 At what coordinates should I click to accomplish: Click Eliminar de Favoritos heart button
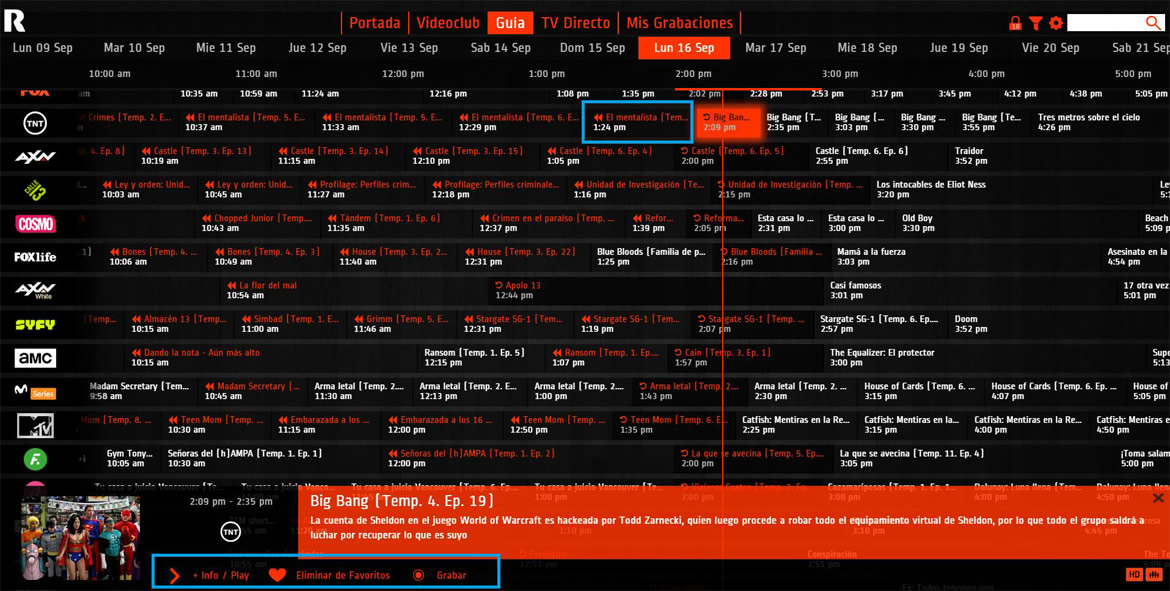click(x=330, y=575)
